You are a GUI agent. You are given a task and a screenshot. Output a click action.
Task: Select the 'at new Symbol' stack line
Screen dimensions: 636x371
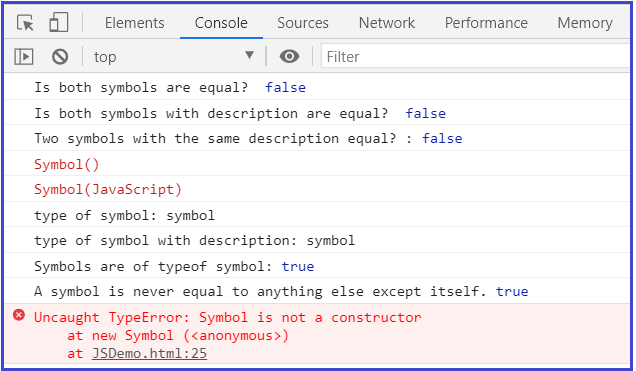pos(178,336)
